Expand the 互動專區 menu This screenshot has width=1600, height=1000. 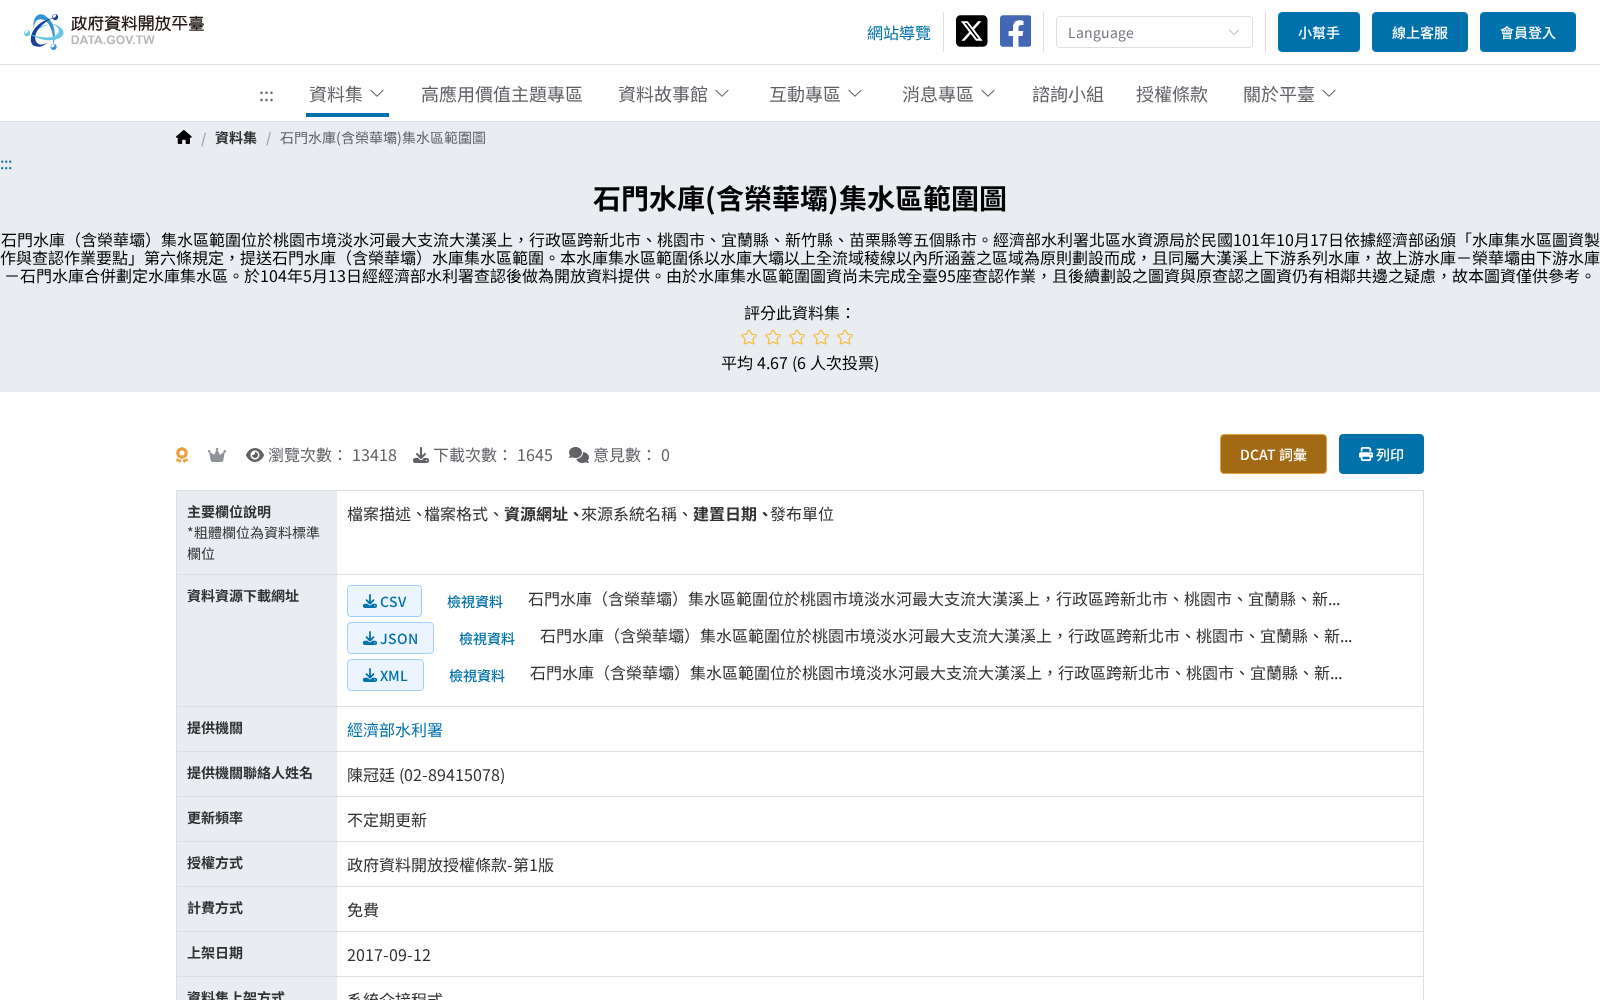(x=816, y=94)
